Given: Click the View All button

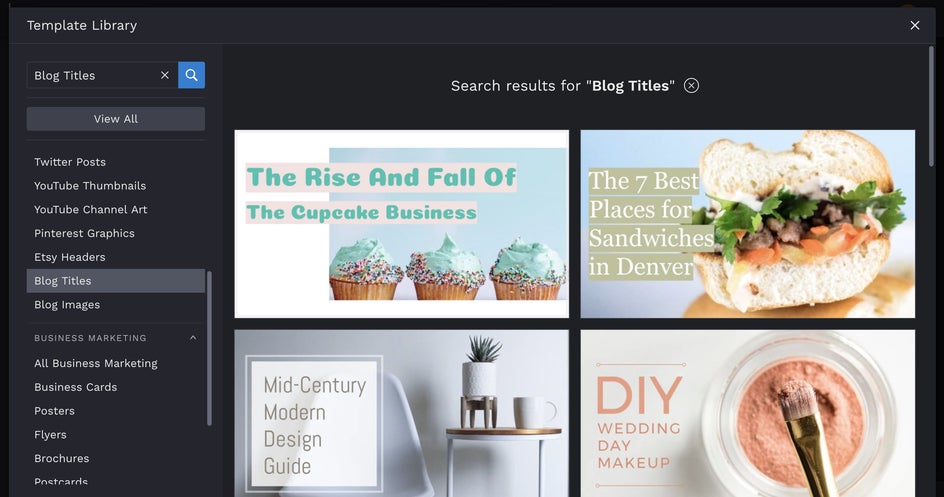Looking at the screenshot, I should 116,119.
